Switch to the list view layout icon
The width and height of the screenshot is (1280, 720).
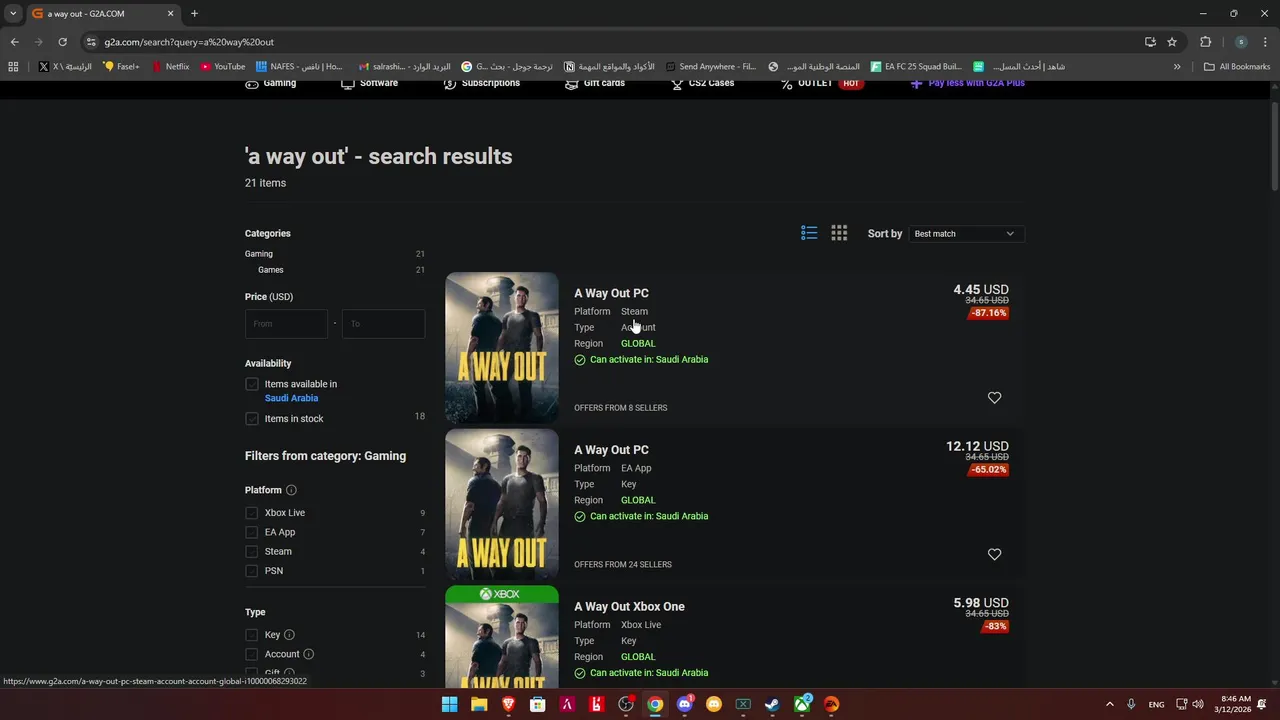tap(809, 233)
